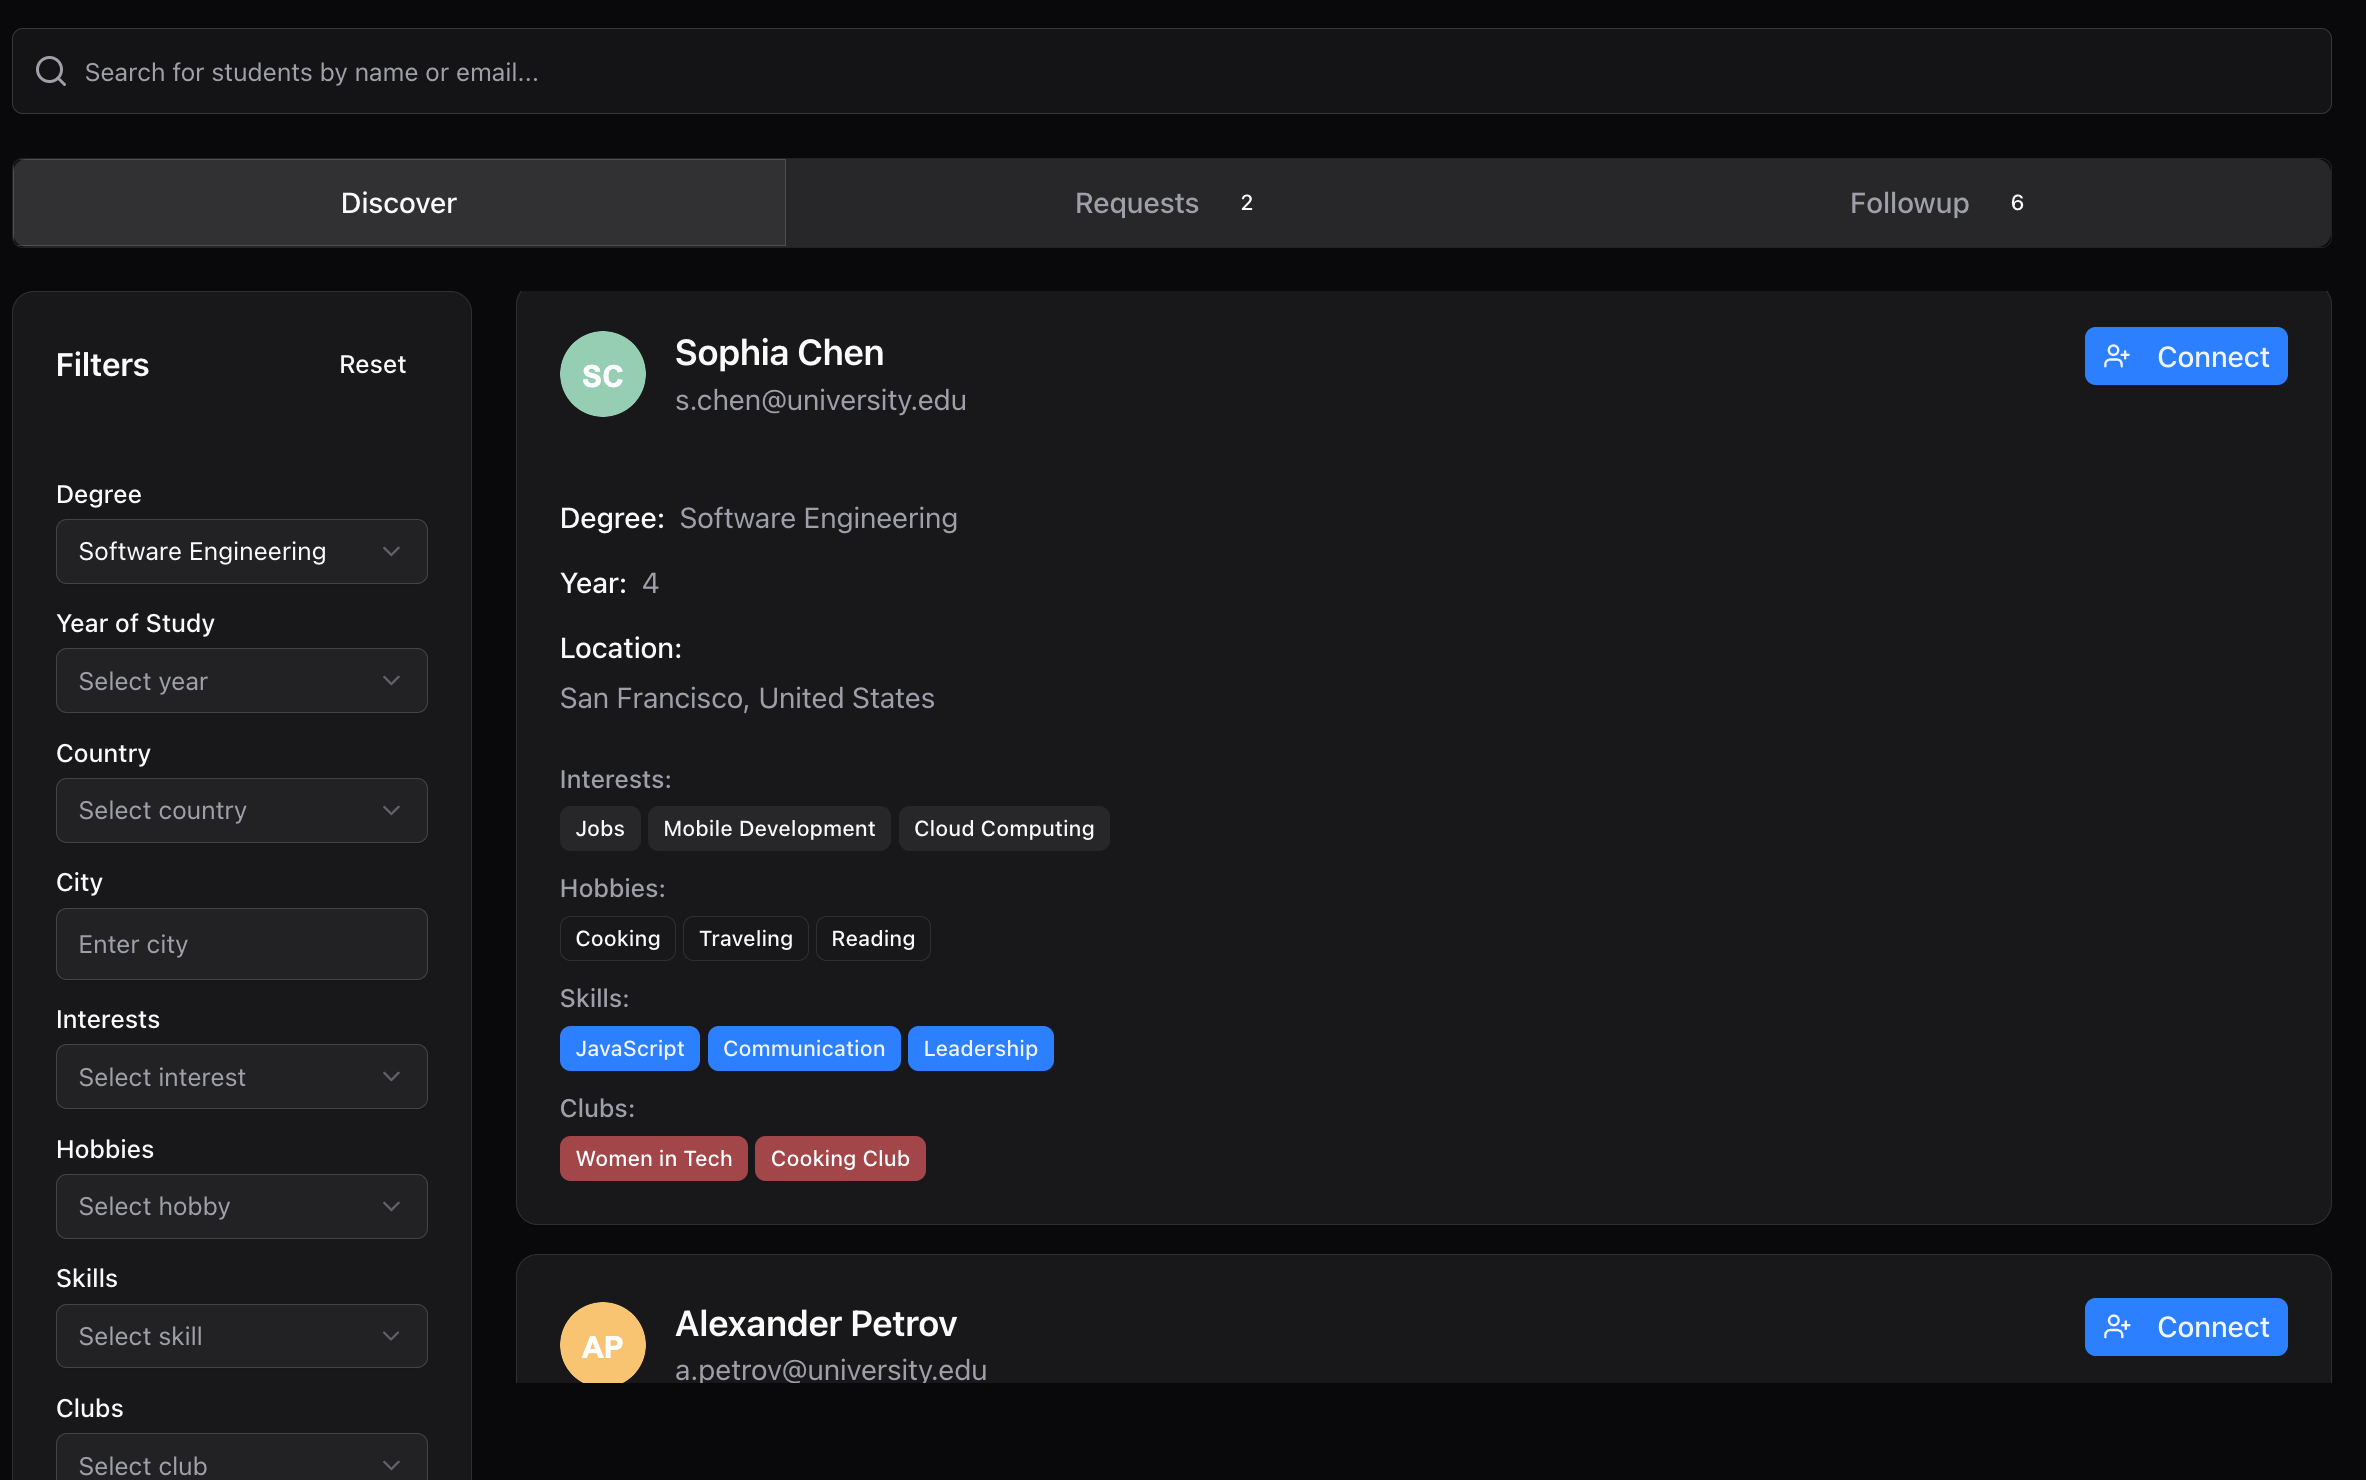Screen dimensions: 2366x1480
Task: Open the Select interest dropdown
Action: coord(241,1077)
